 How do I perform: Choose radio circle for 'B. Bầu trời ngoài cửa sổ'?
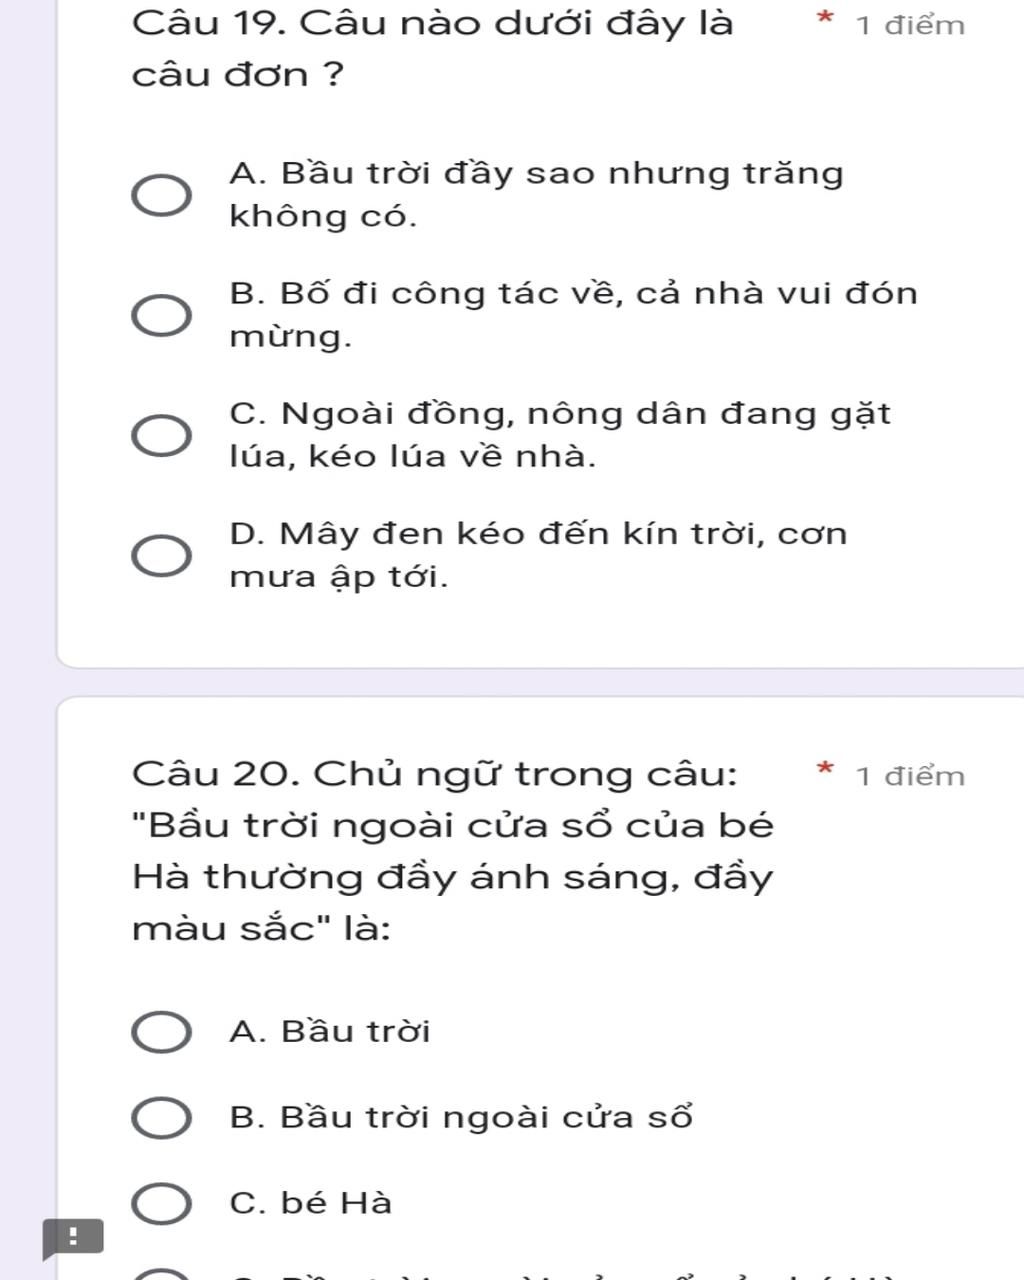(x=162, y=1118)
